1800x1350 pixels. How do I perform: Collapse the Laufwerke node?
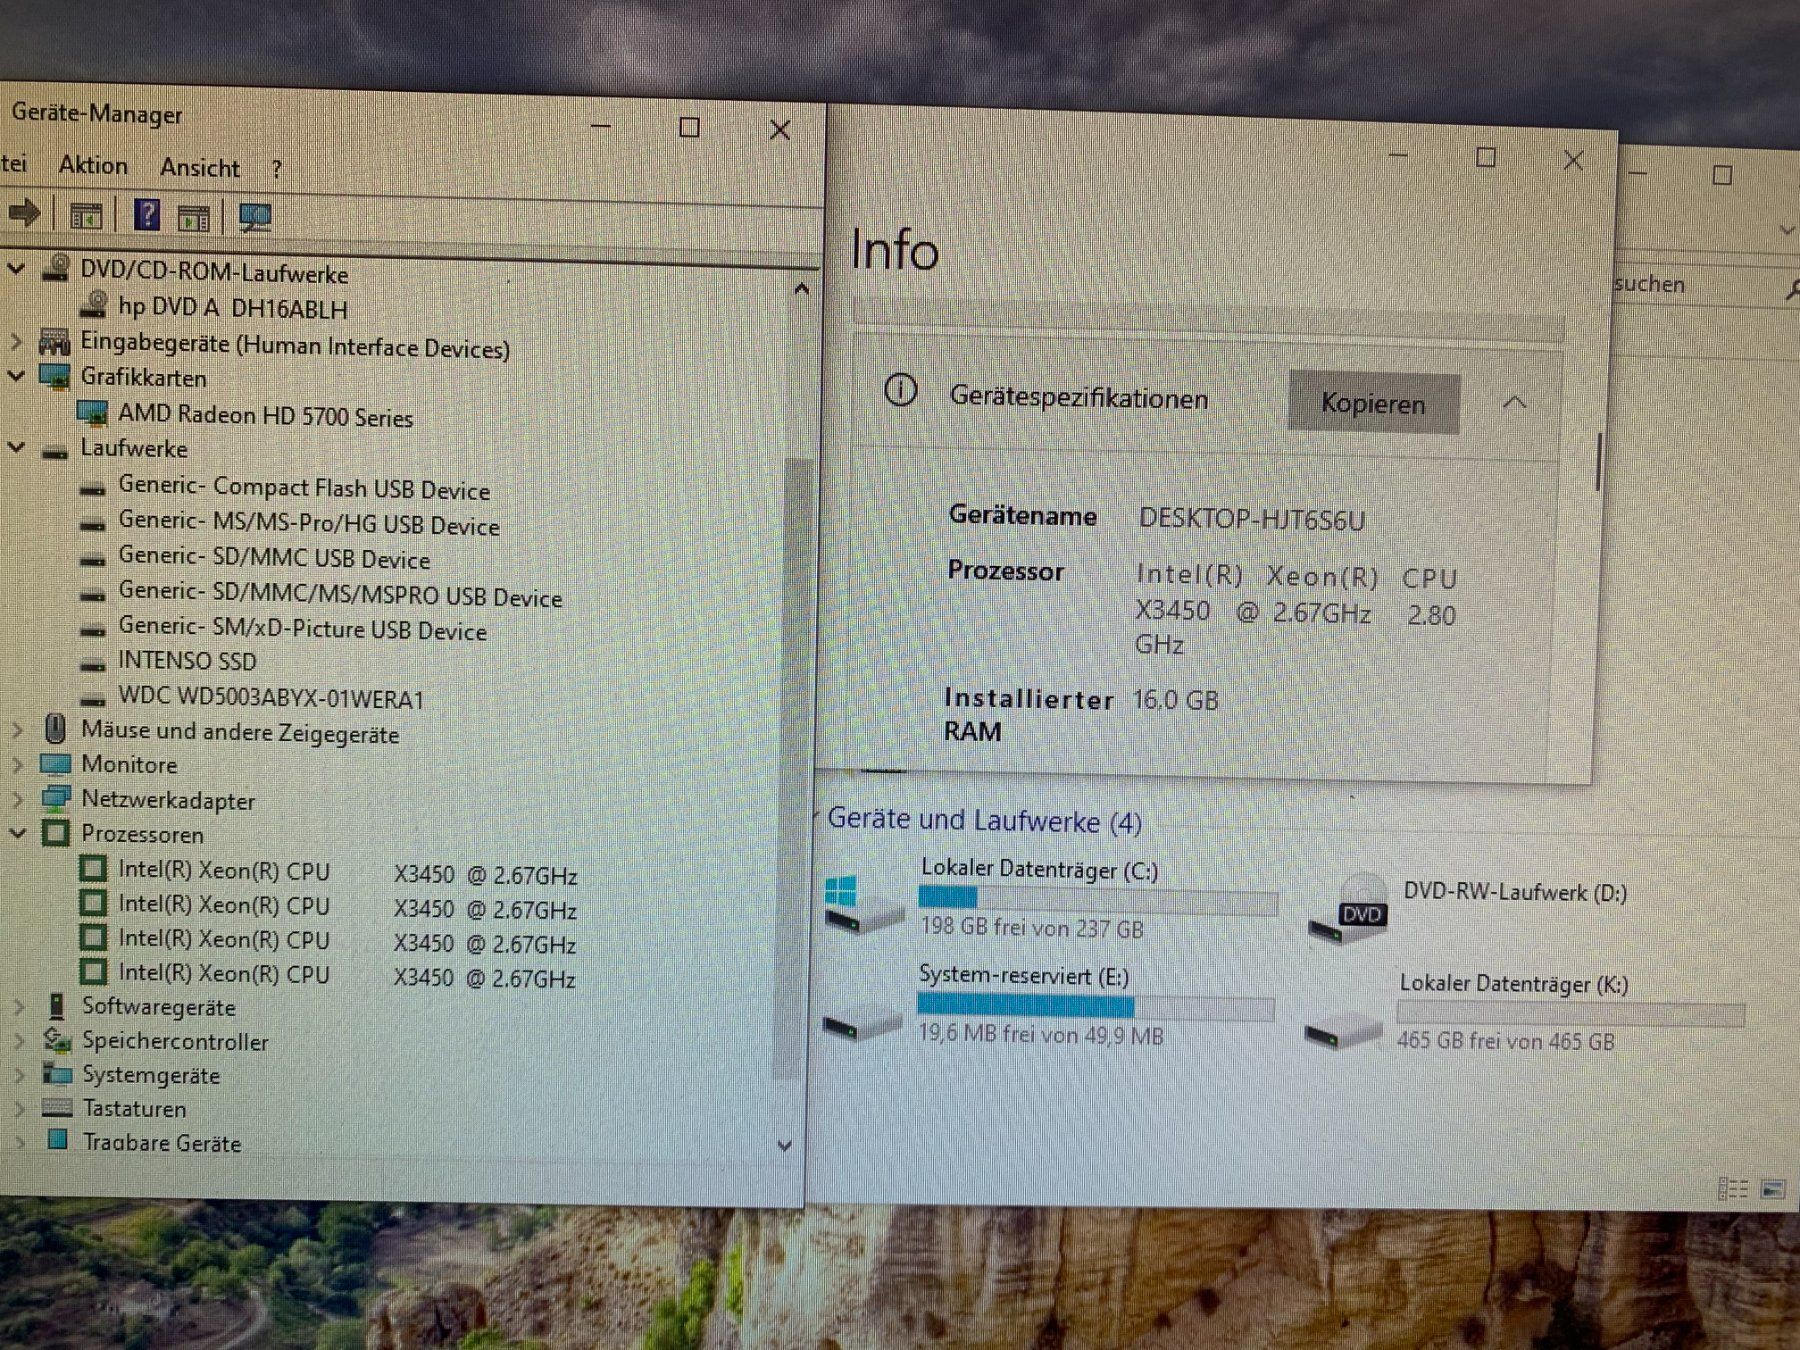(x=17, y=447)
